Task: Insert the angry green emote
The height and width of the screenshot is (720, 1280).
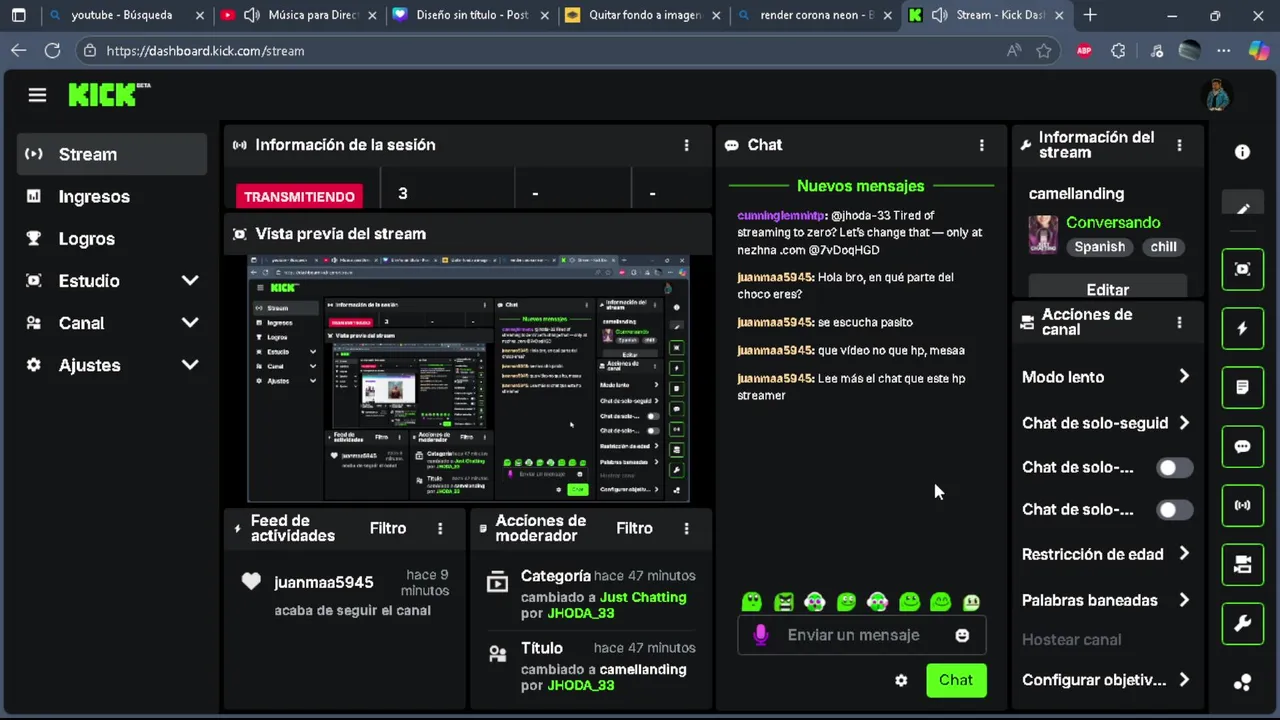Action: 784,602
